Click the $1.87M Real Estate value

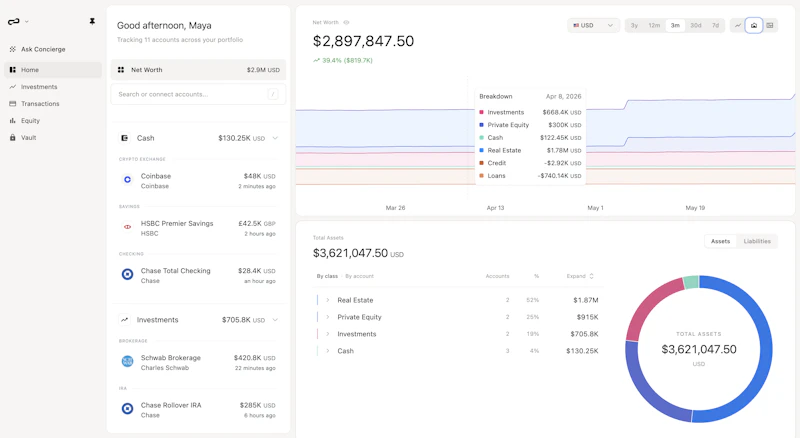585,300
